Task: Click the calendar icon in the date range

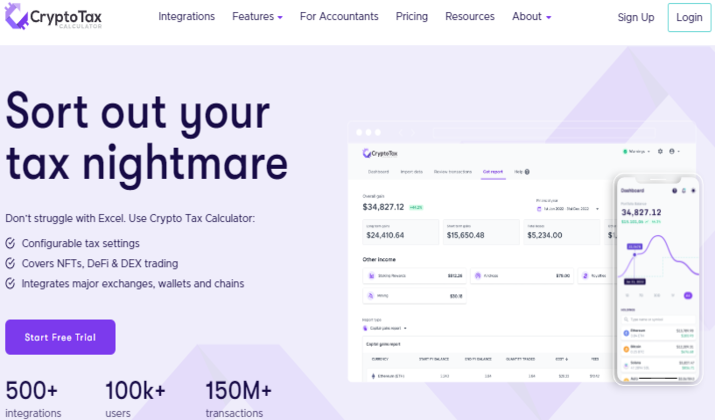Action: [x=539, y=209]
